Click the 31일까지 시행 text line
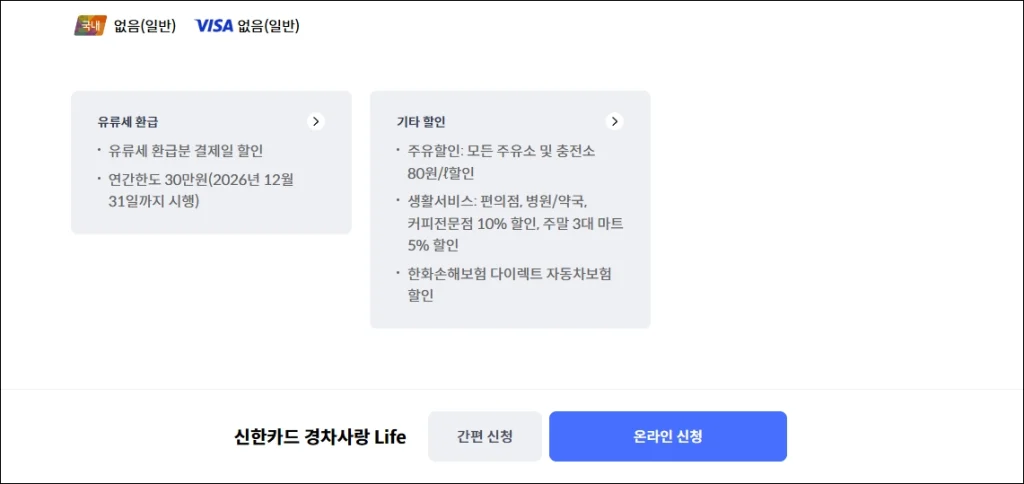 [154, 201]
